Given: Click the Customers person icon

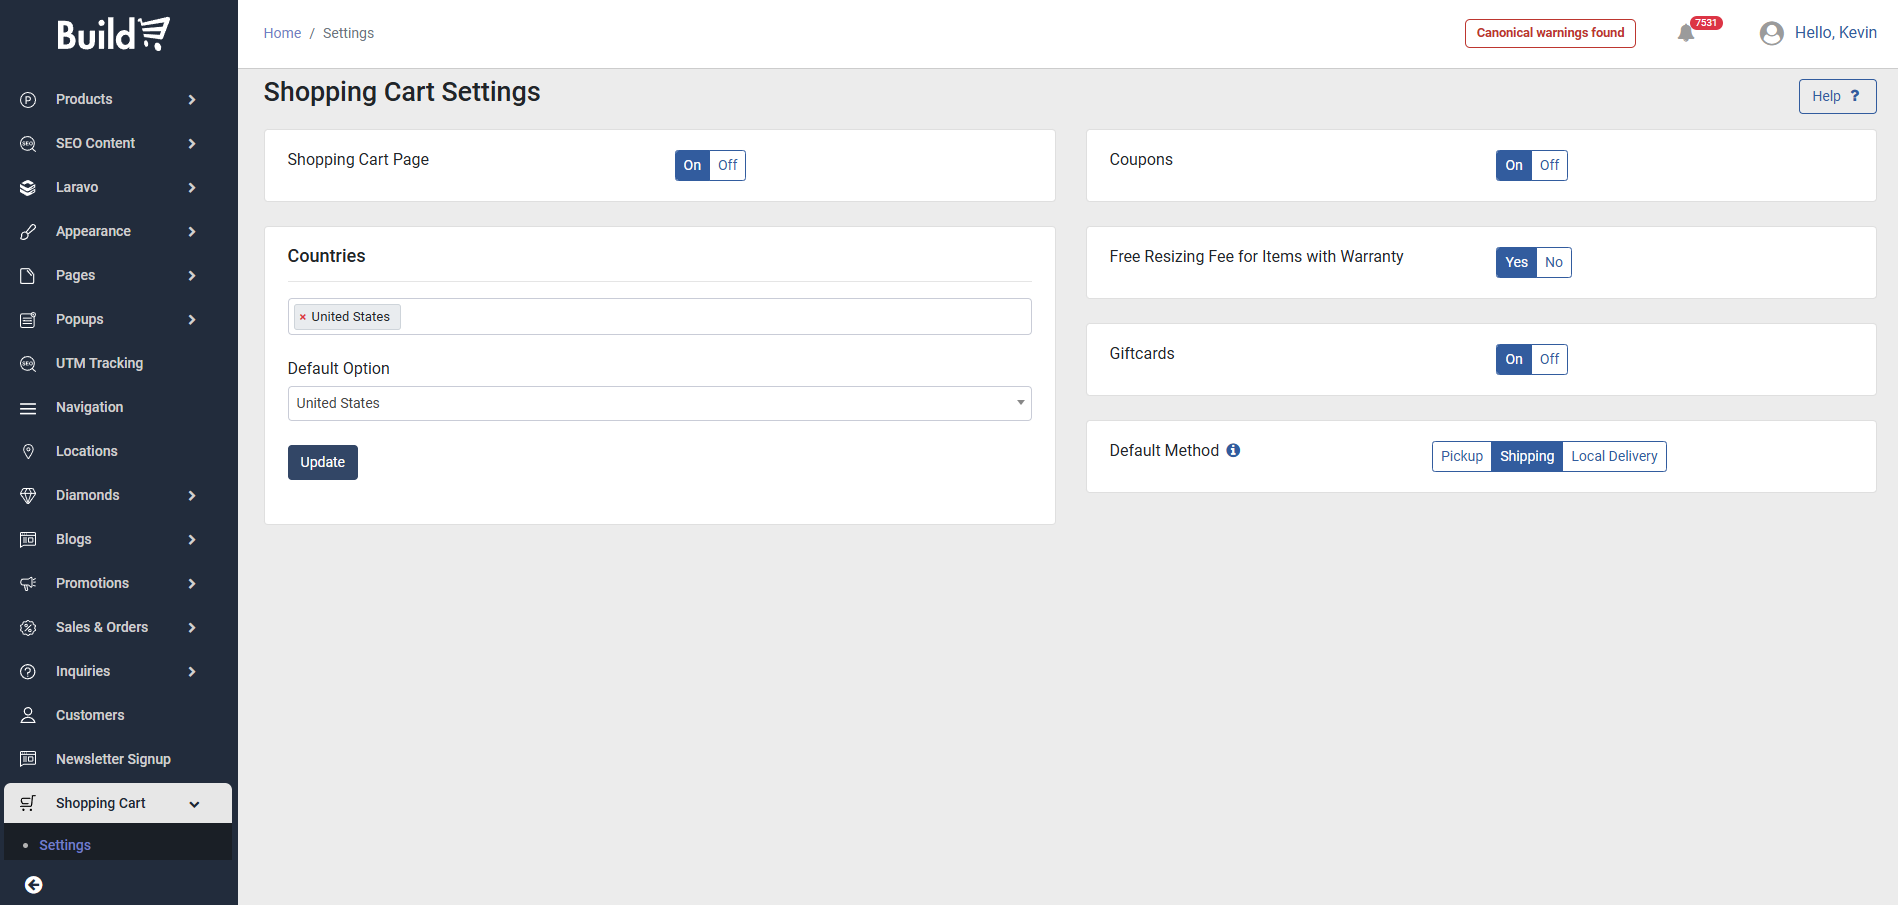Looking at the screenshot, I should point(28,716).
